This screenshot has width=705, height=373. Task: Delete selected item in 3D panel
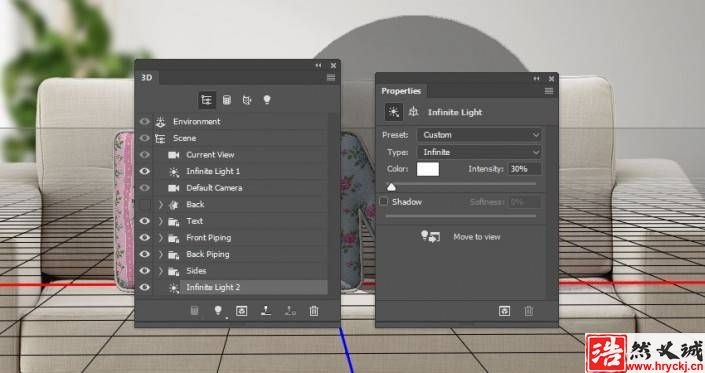tap(314, 311)
